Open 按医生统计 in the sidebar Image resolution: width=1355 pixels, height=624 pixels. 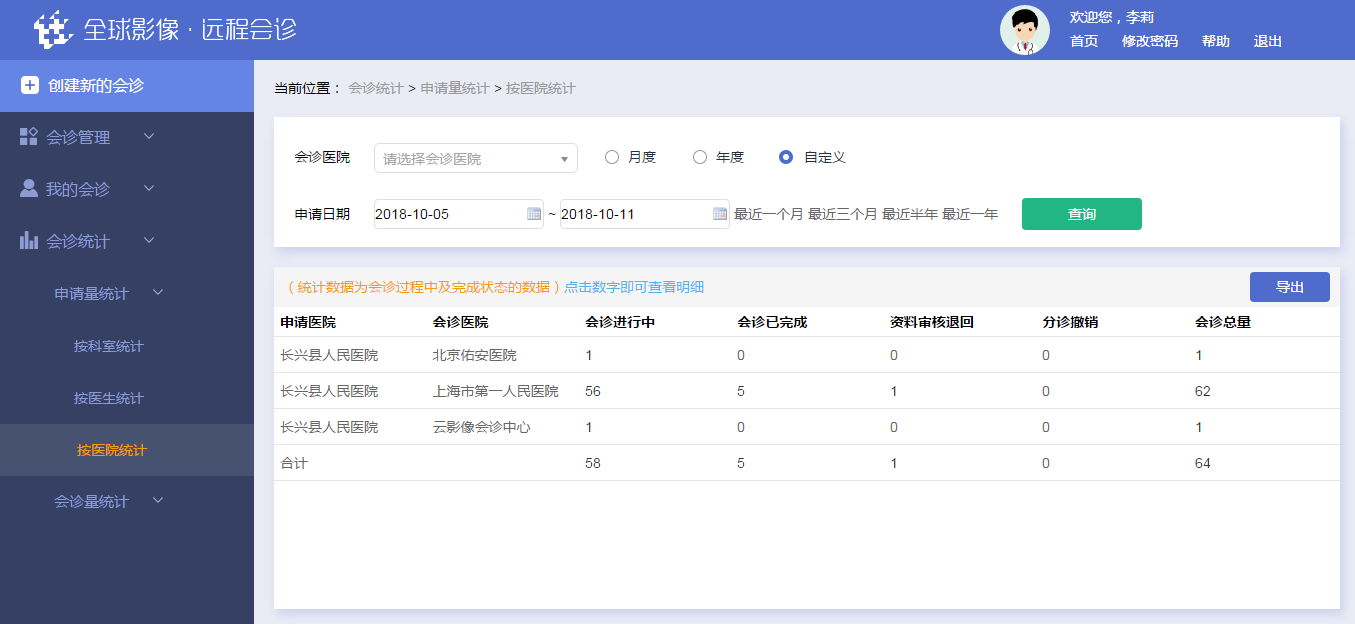coord(108,398)
